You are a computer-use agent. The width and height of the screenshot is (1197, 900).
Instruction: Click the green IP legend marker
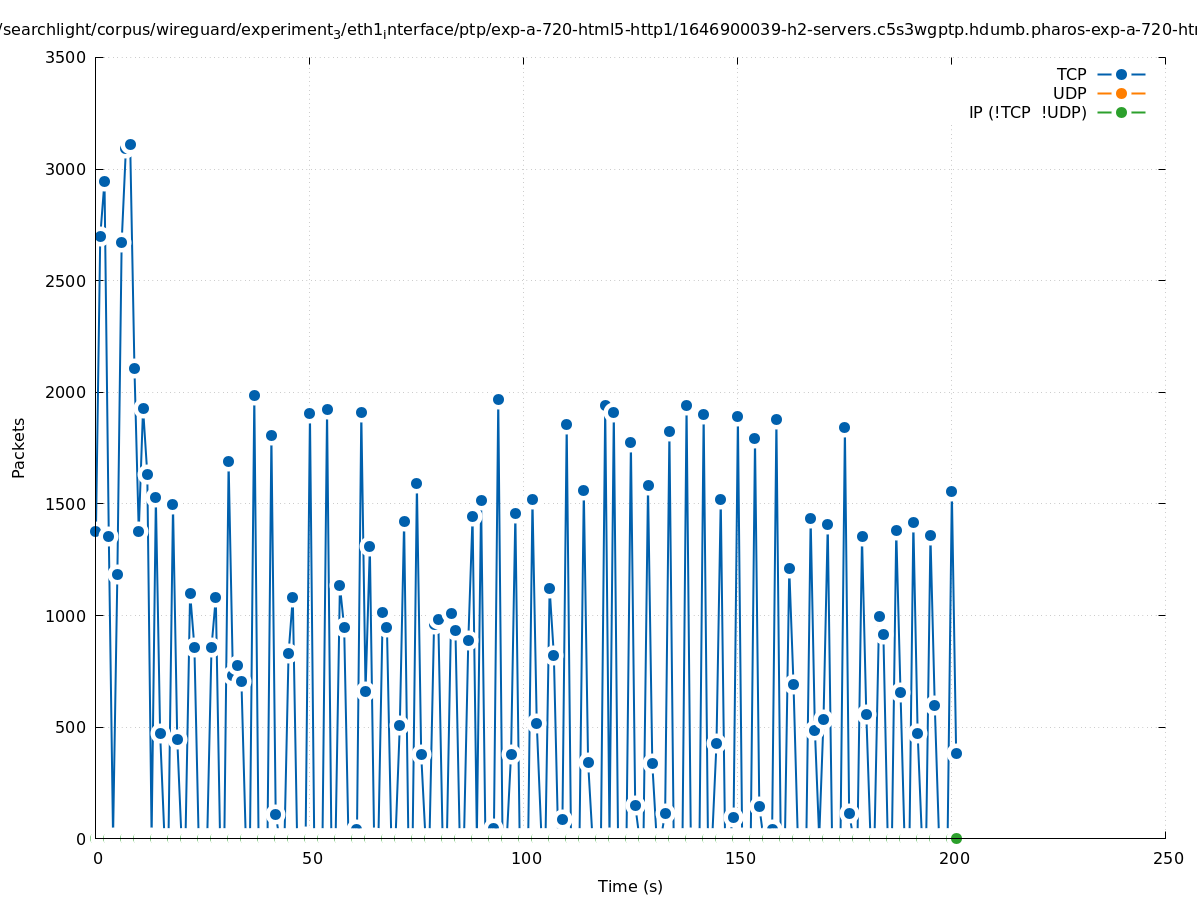pos(1121,112)
